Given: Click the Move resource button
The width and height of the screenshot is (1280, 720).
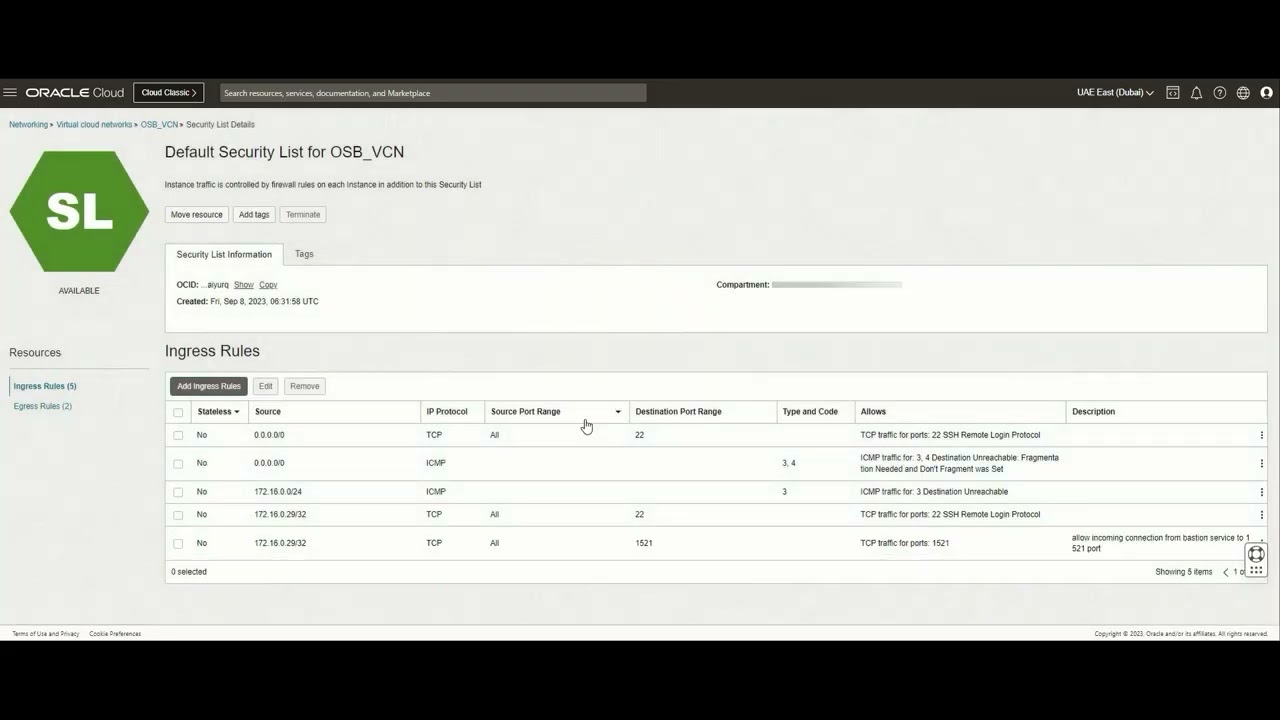Looking at the screenshot, I should click(x=197, y=214).
